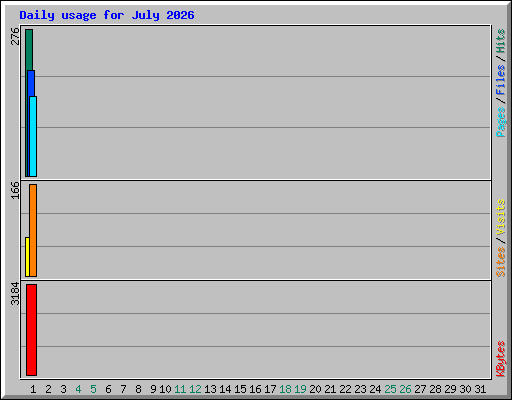Click the Pages legend label
Viewport: 512px width, 400px height.
(501, 122)
